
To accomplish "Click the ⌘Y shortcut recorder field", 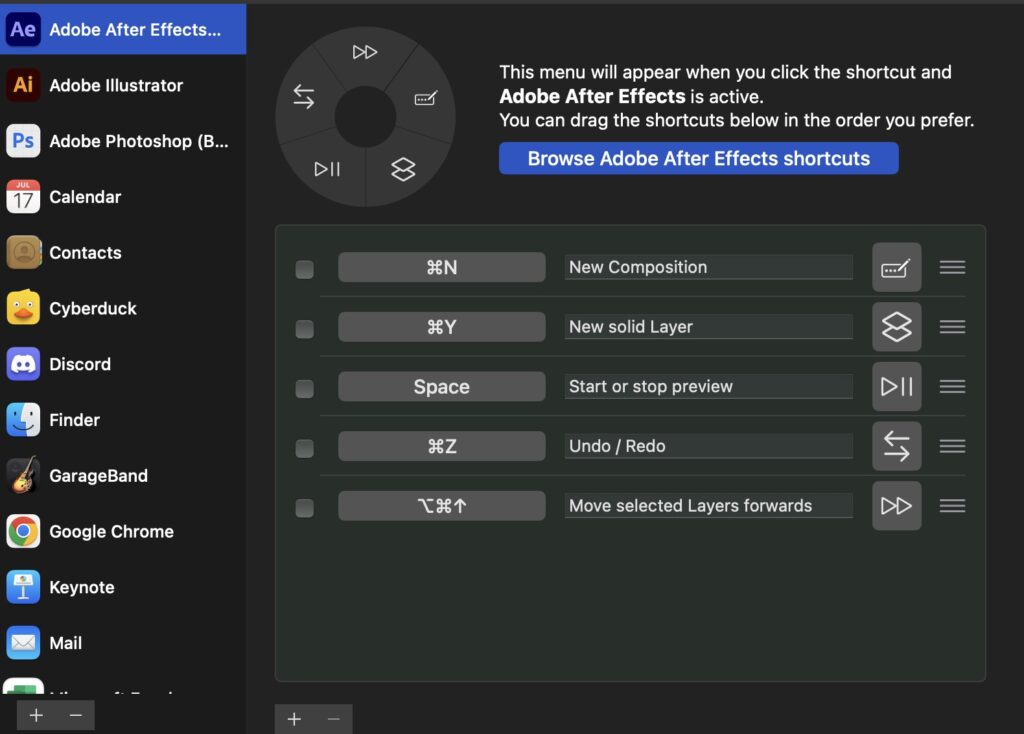I will click(441, 327).
